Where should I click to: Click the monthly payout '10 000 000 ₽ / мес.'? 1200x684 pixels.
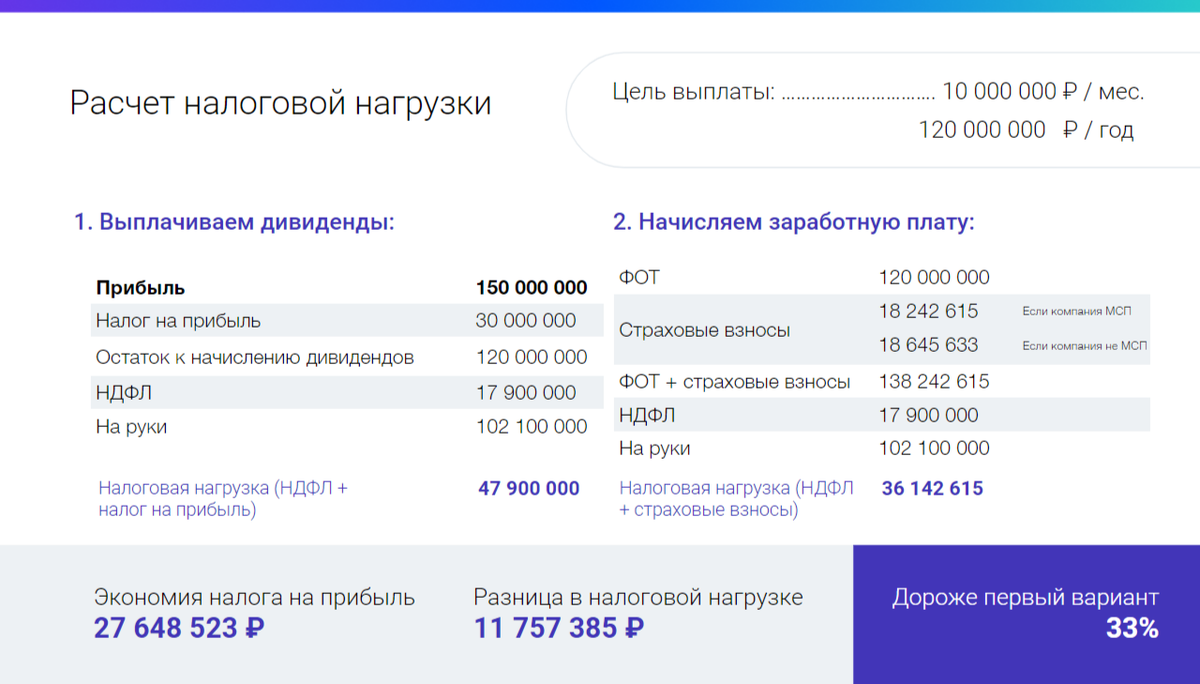[1043, 92]
